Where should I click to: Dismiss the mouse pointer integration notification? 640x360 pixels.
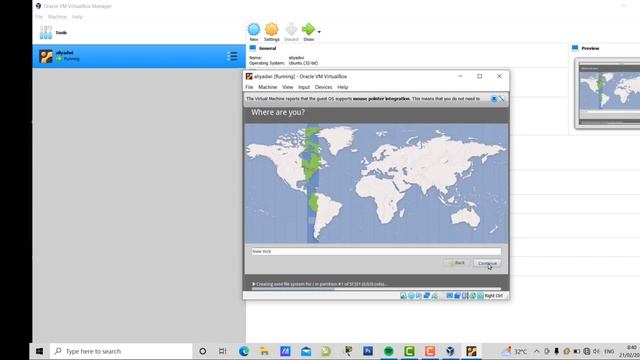pyautogui.click(x=493, y=98)
